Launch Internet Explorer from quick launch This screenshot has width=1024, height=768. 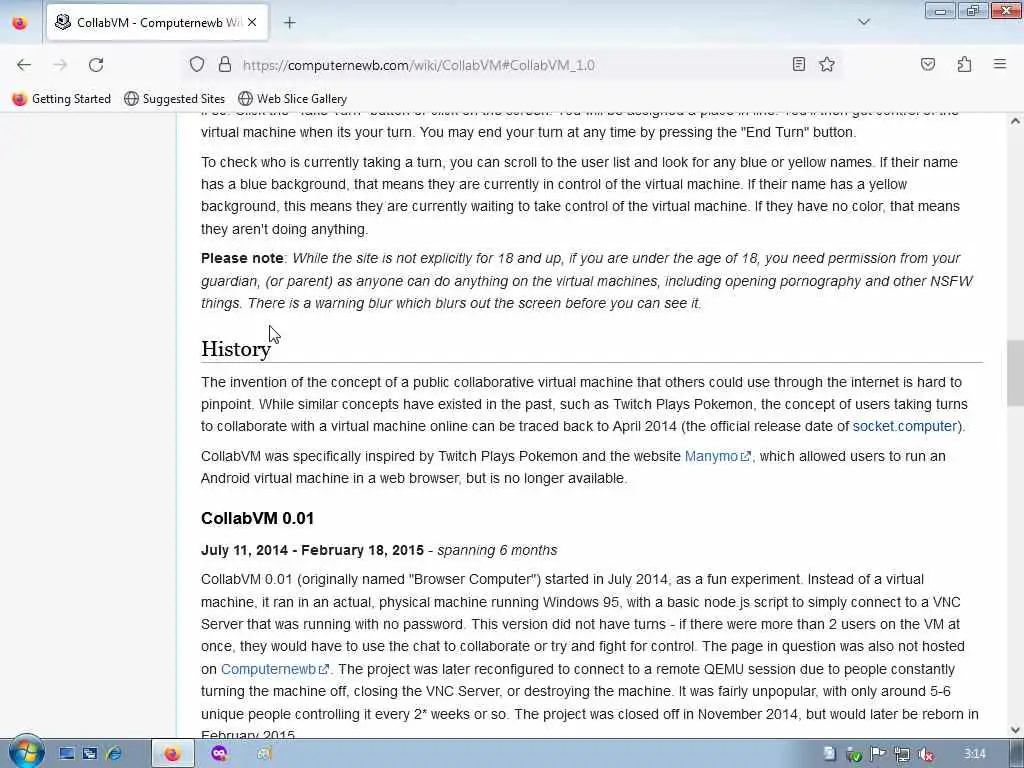[x=114, y=754]
